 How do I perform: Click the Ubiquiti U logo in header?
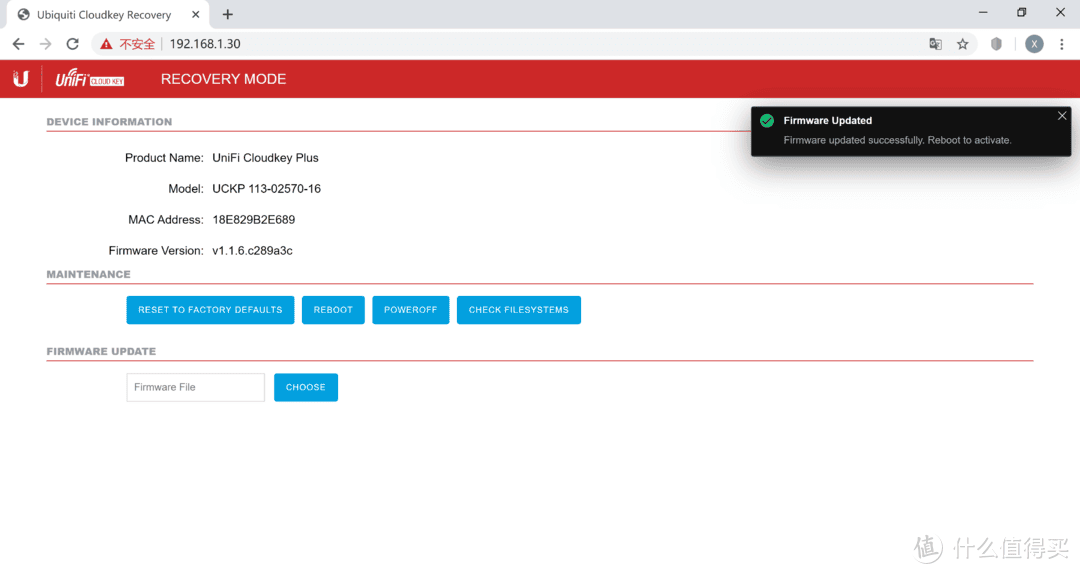click(20, 79)
